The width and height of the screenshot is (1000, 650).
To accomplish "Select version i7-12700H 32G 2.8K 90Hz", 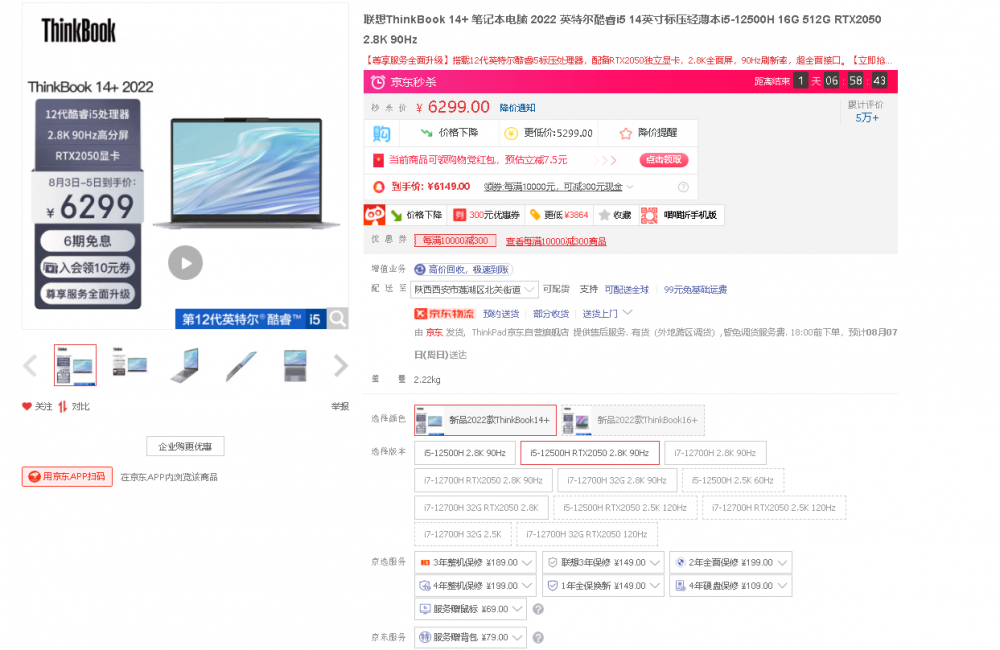I will 616,480.
